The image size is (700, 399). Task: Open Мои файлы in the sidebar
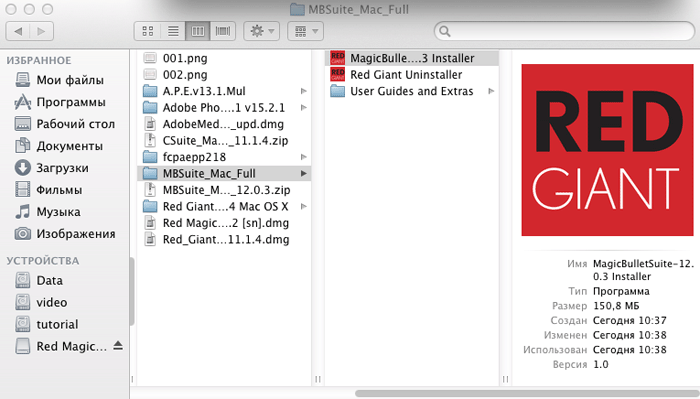coord(65,80)
